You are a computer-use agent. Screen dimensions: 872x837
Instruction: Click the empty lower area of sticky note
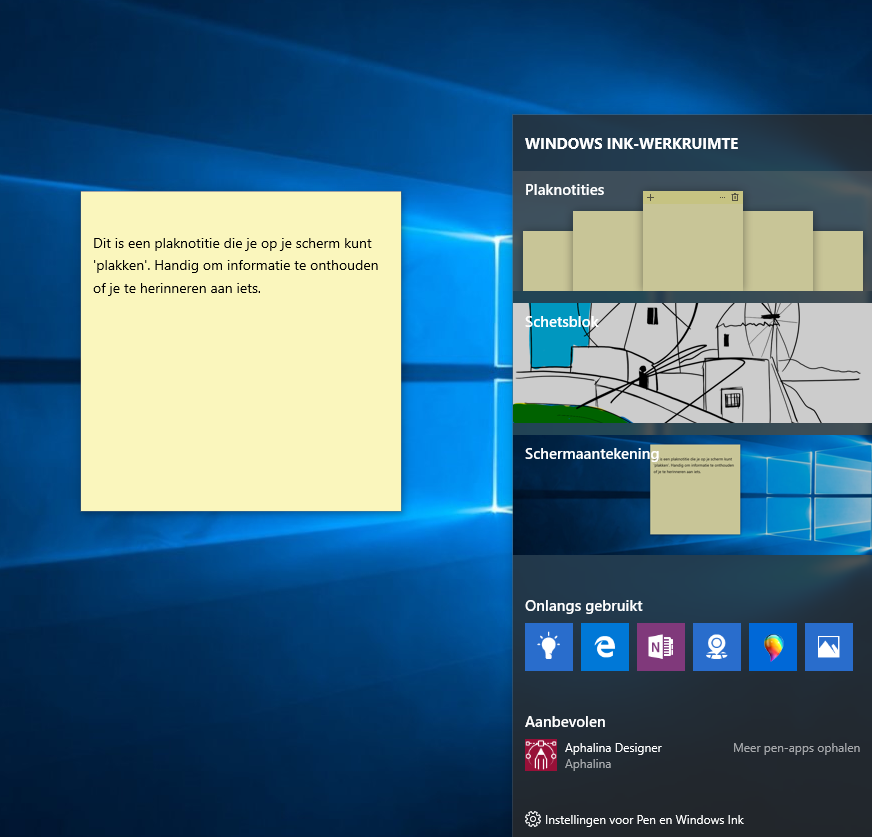tap(240, 420)
